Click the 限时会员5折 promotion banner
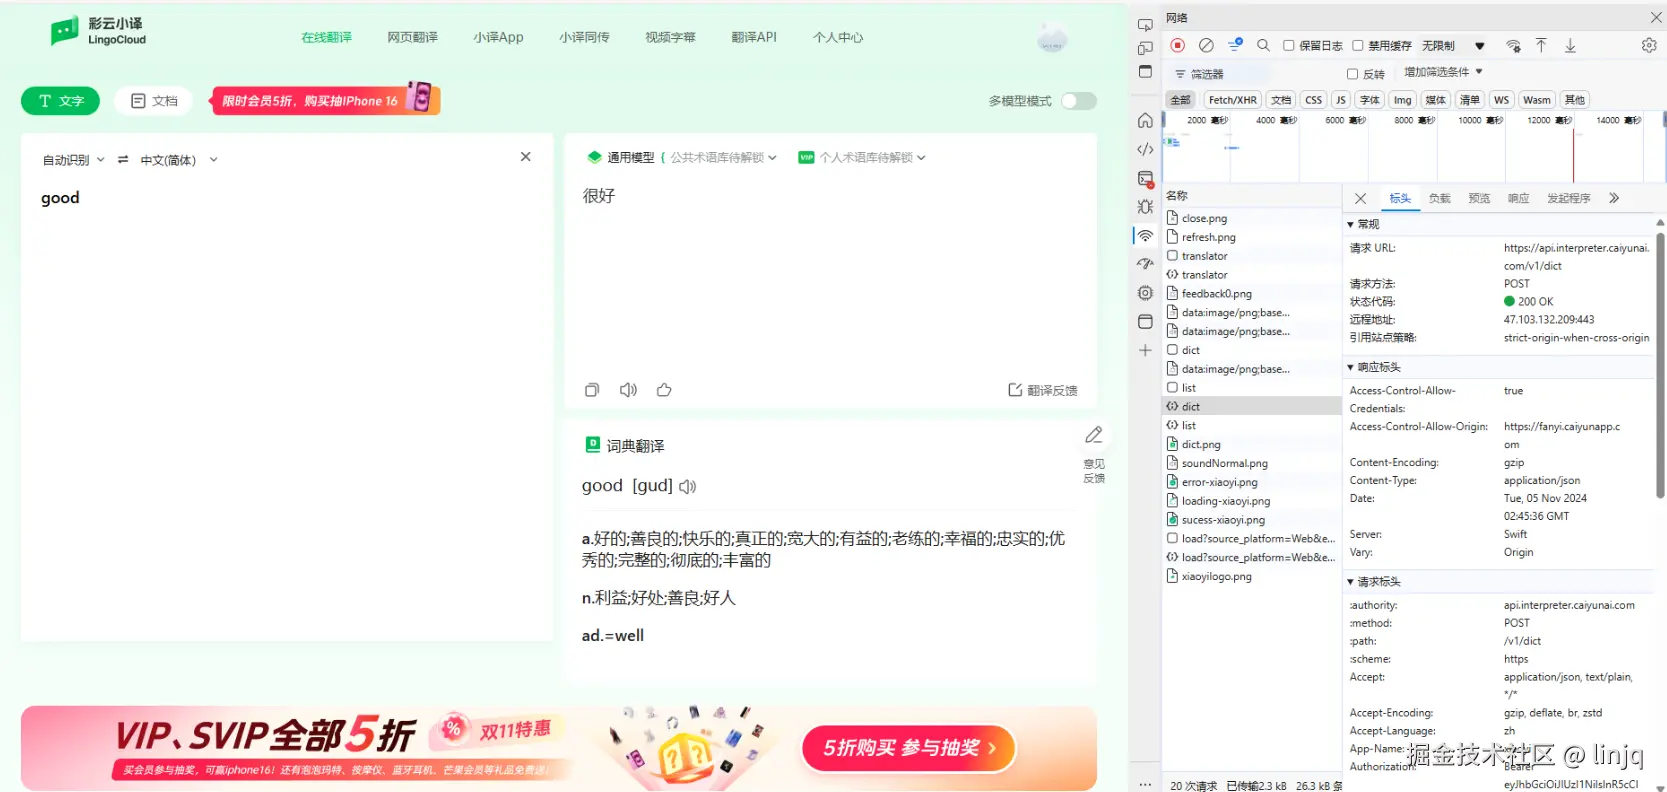 324,99
